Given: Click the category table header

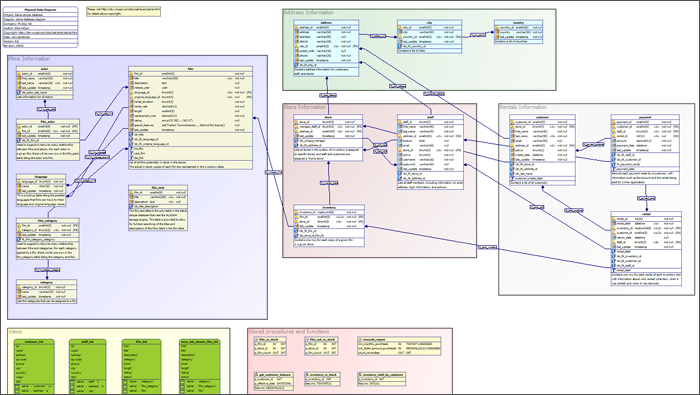Looking at the screenshot, I should [46, 283].
